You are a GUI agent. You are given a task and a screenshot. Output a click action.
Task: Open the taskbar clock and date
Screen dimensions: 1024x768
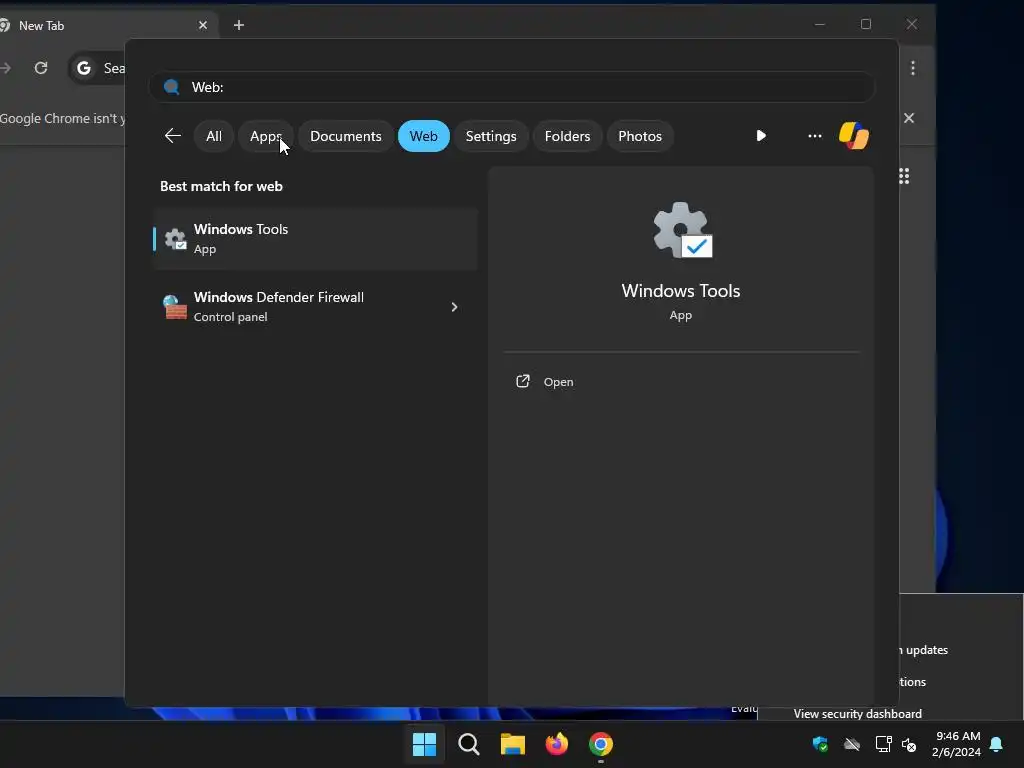956,744
